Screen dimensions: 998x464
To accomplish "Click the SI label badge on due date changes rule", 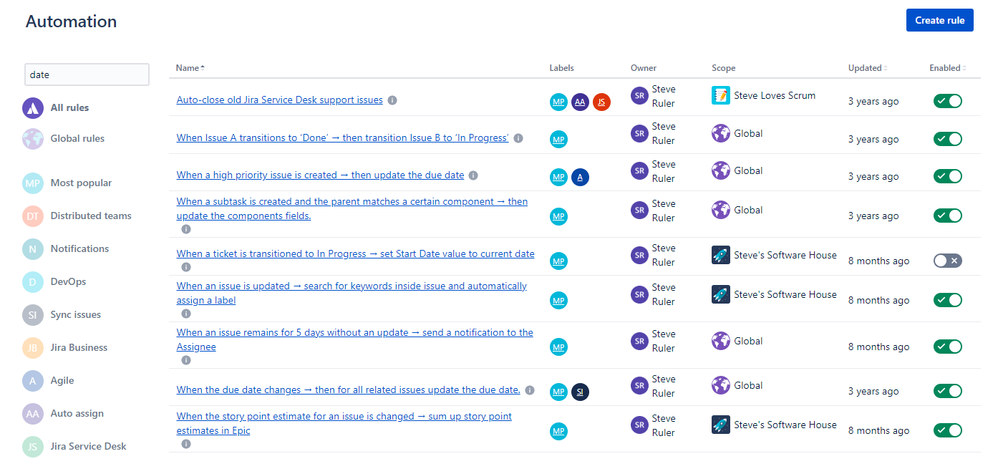I will pyautogui.click(x=580, y=392).
